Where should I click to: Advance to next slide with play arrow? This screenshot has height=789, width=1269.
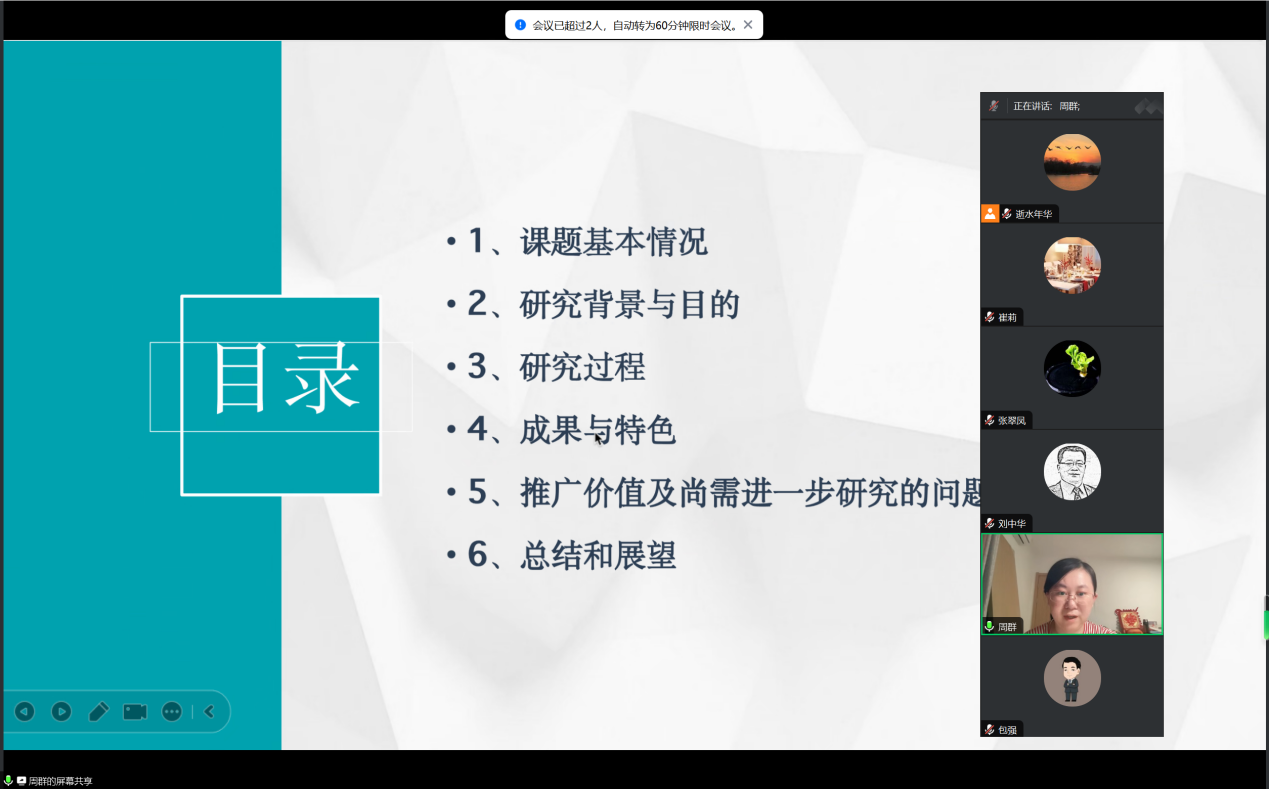click(x=61, y=711)
